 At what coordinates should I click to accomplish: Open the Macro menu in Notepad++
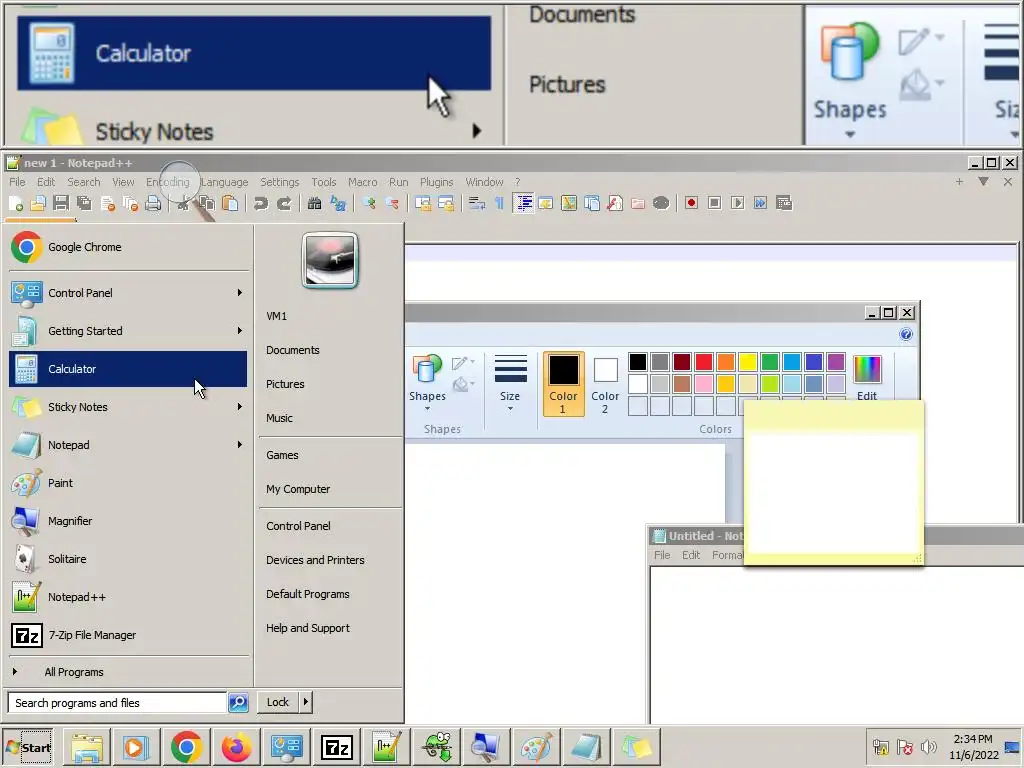(x=362, y=182)
